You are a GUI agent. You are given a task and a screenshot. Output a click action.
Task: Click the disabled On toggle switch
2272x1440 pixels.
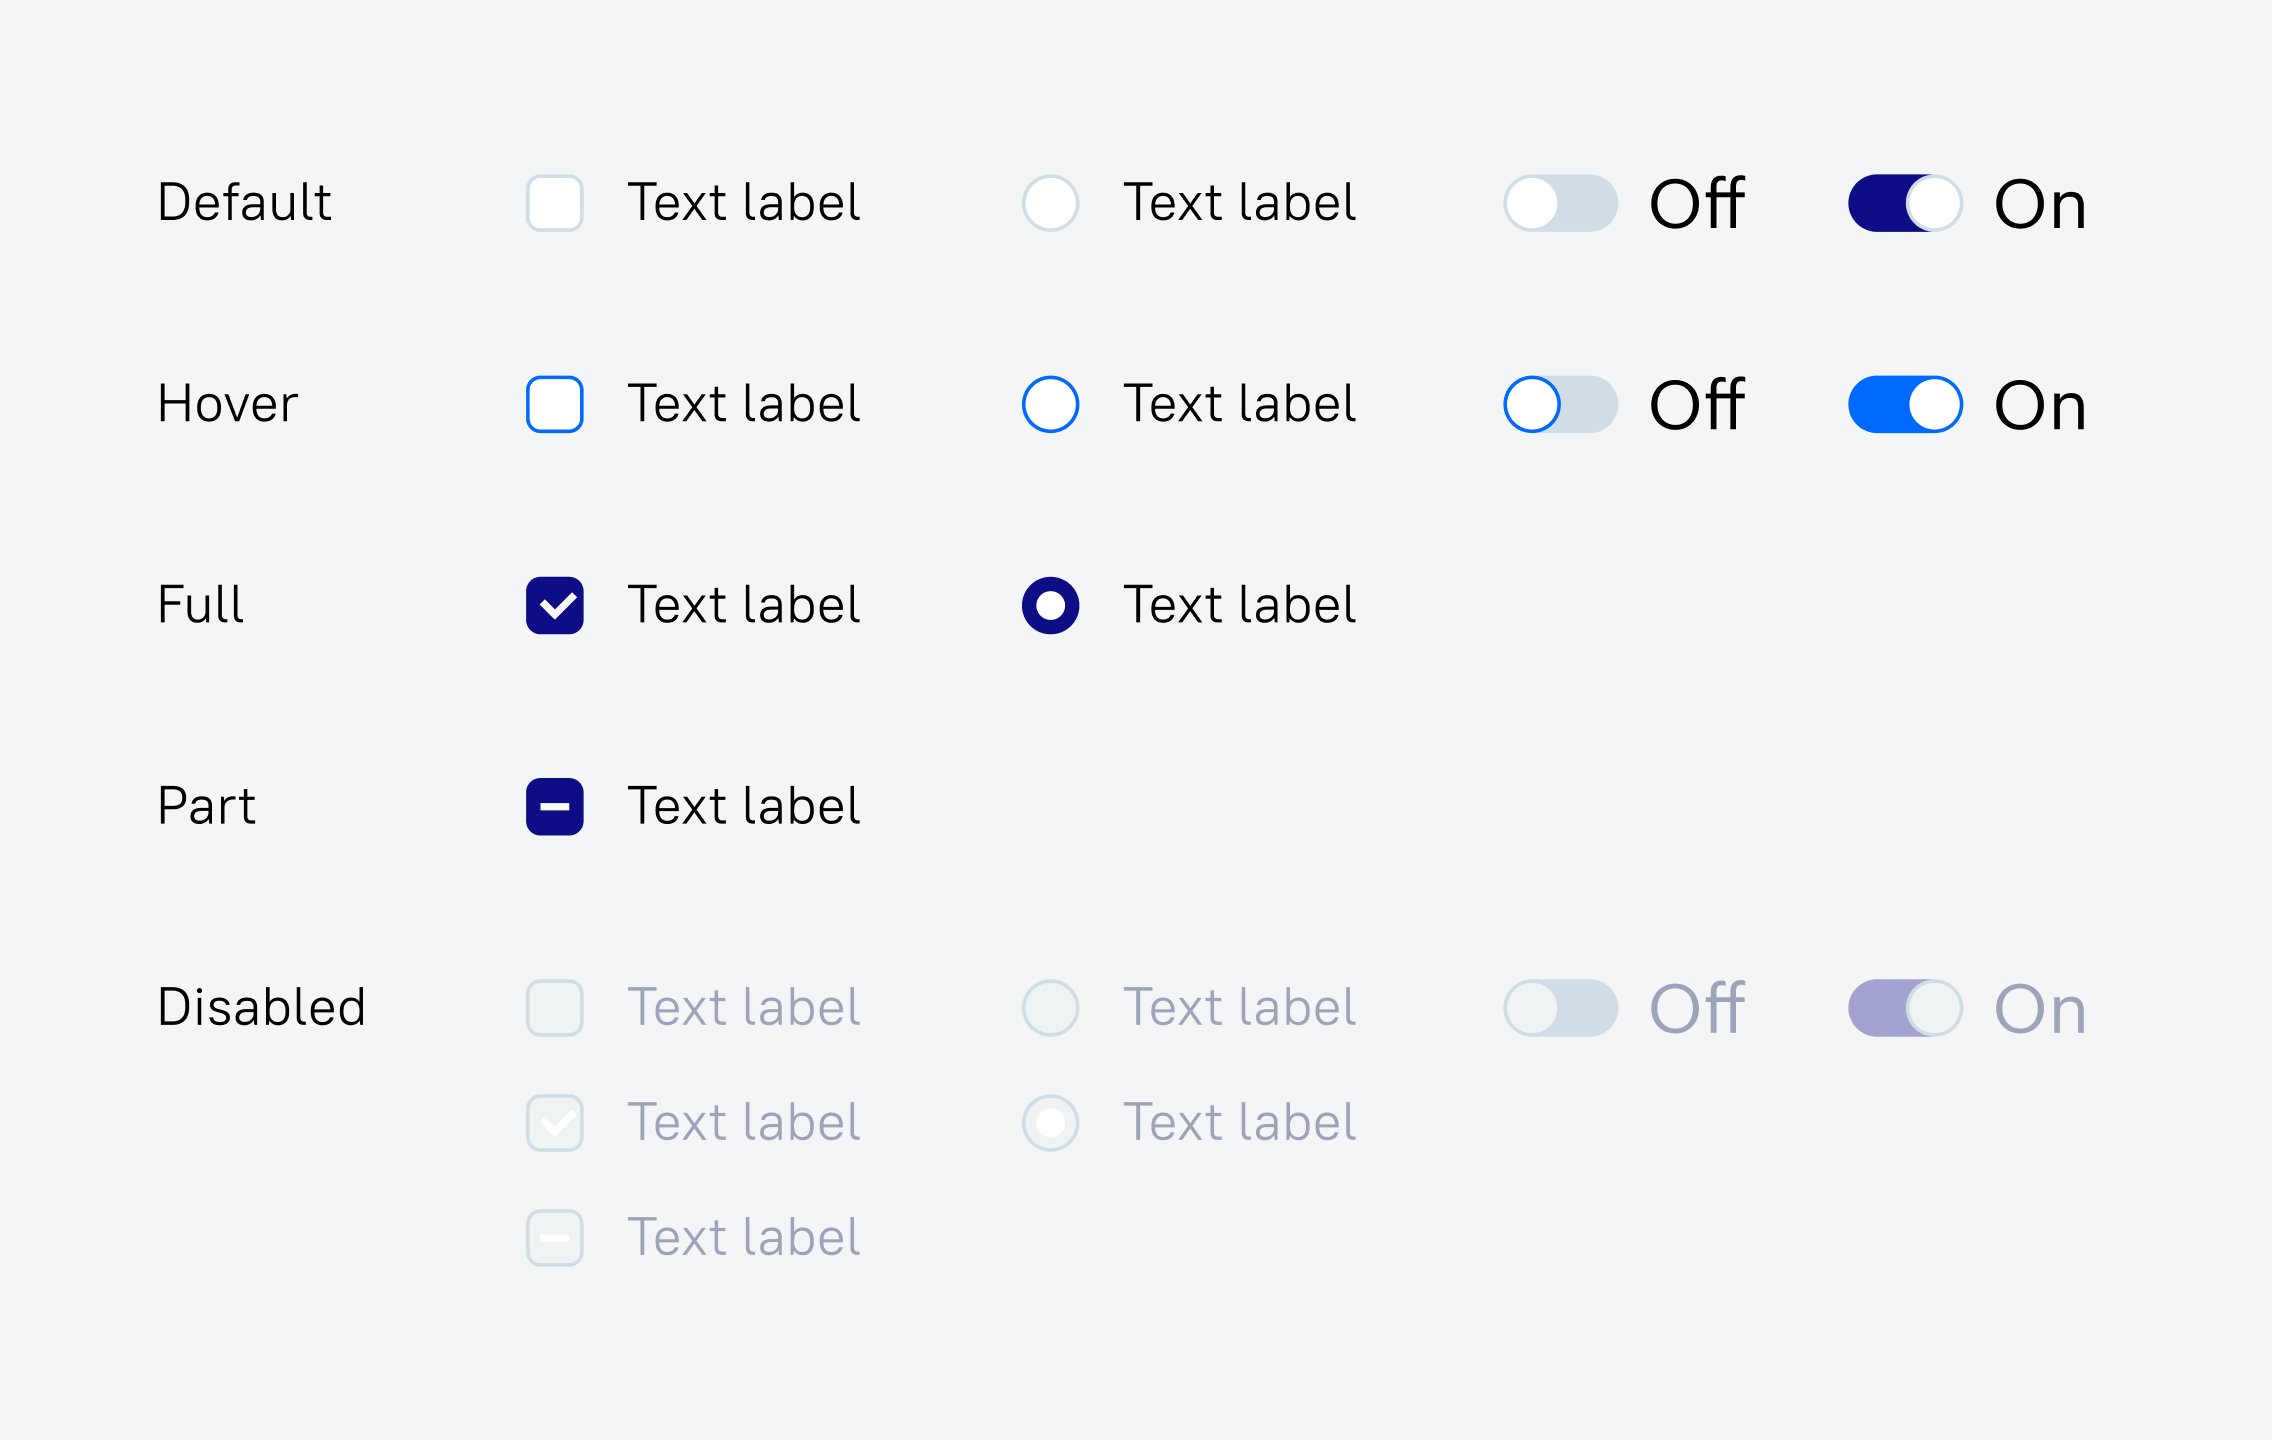pos(1905,1007)
